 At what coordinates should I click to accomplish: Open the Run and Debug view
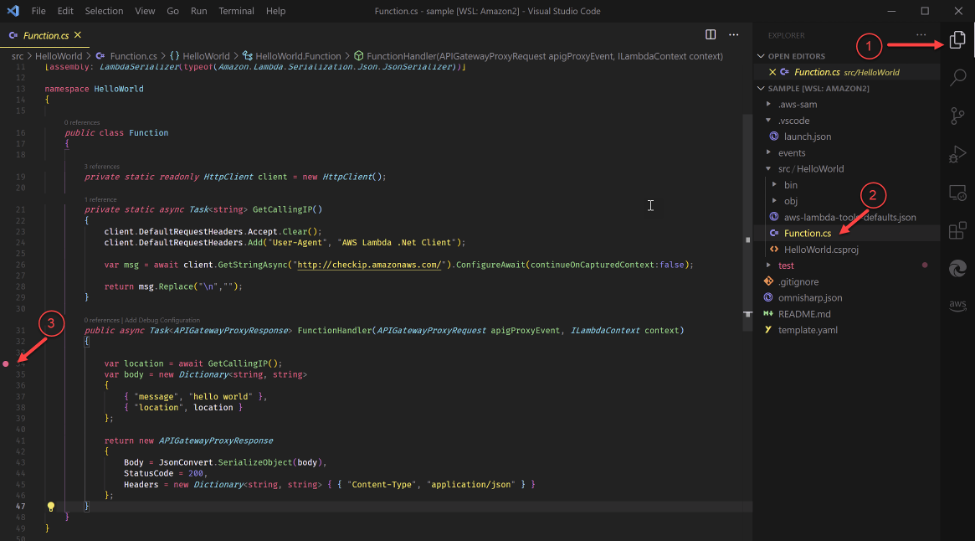(957, 154)
